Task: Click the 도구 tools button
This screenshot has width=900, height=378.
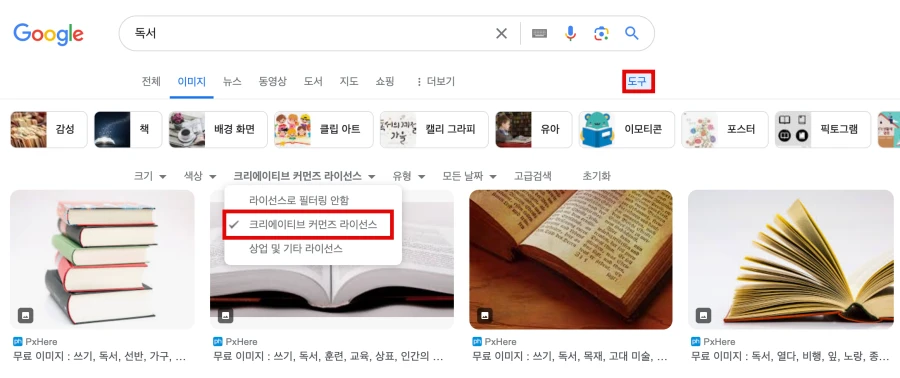Action: coord(638,82)
